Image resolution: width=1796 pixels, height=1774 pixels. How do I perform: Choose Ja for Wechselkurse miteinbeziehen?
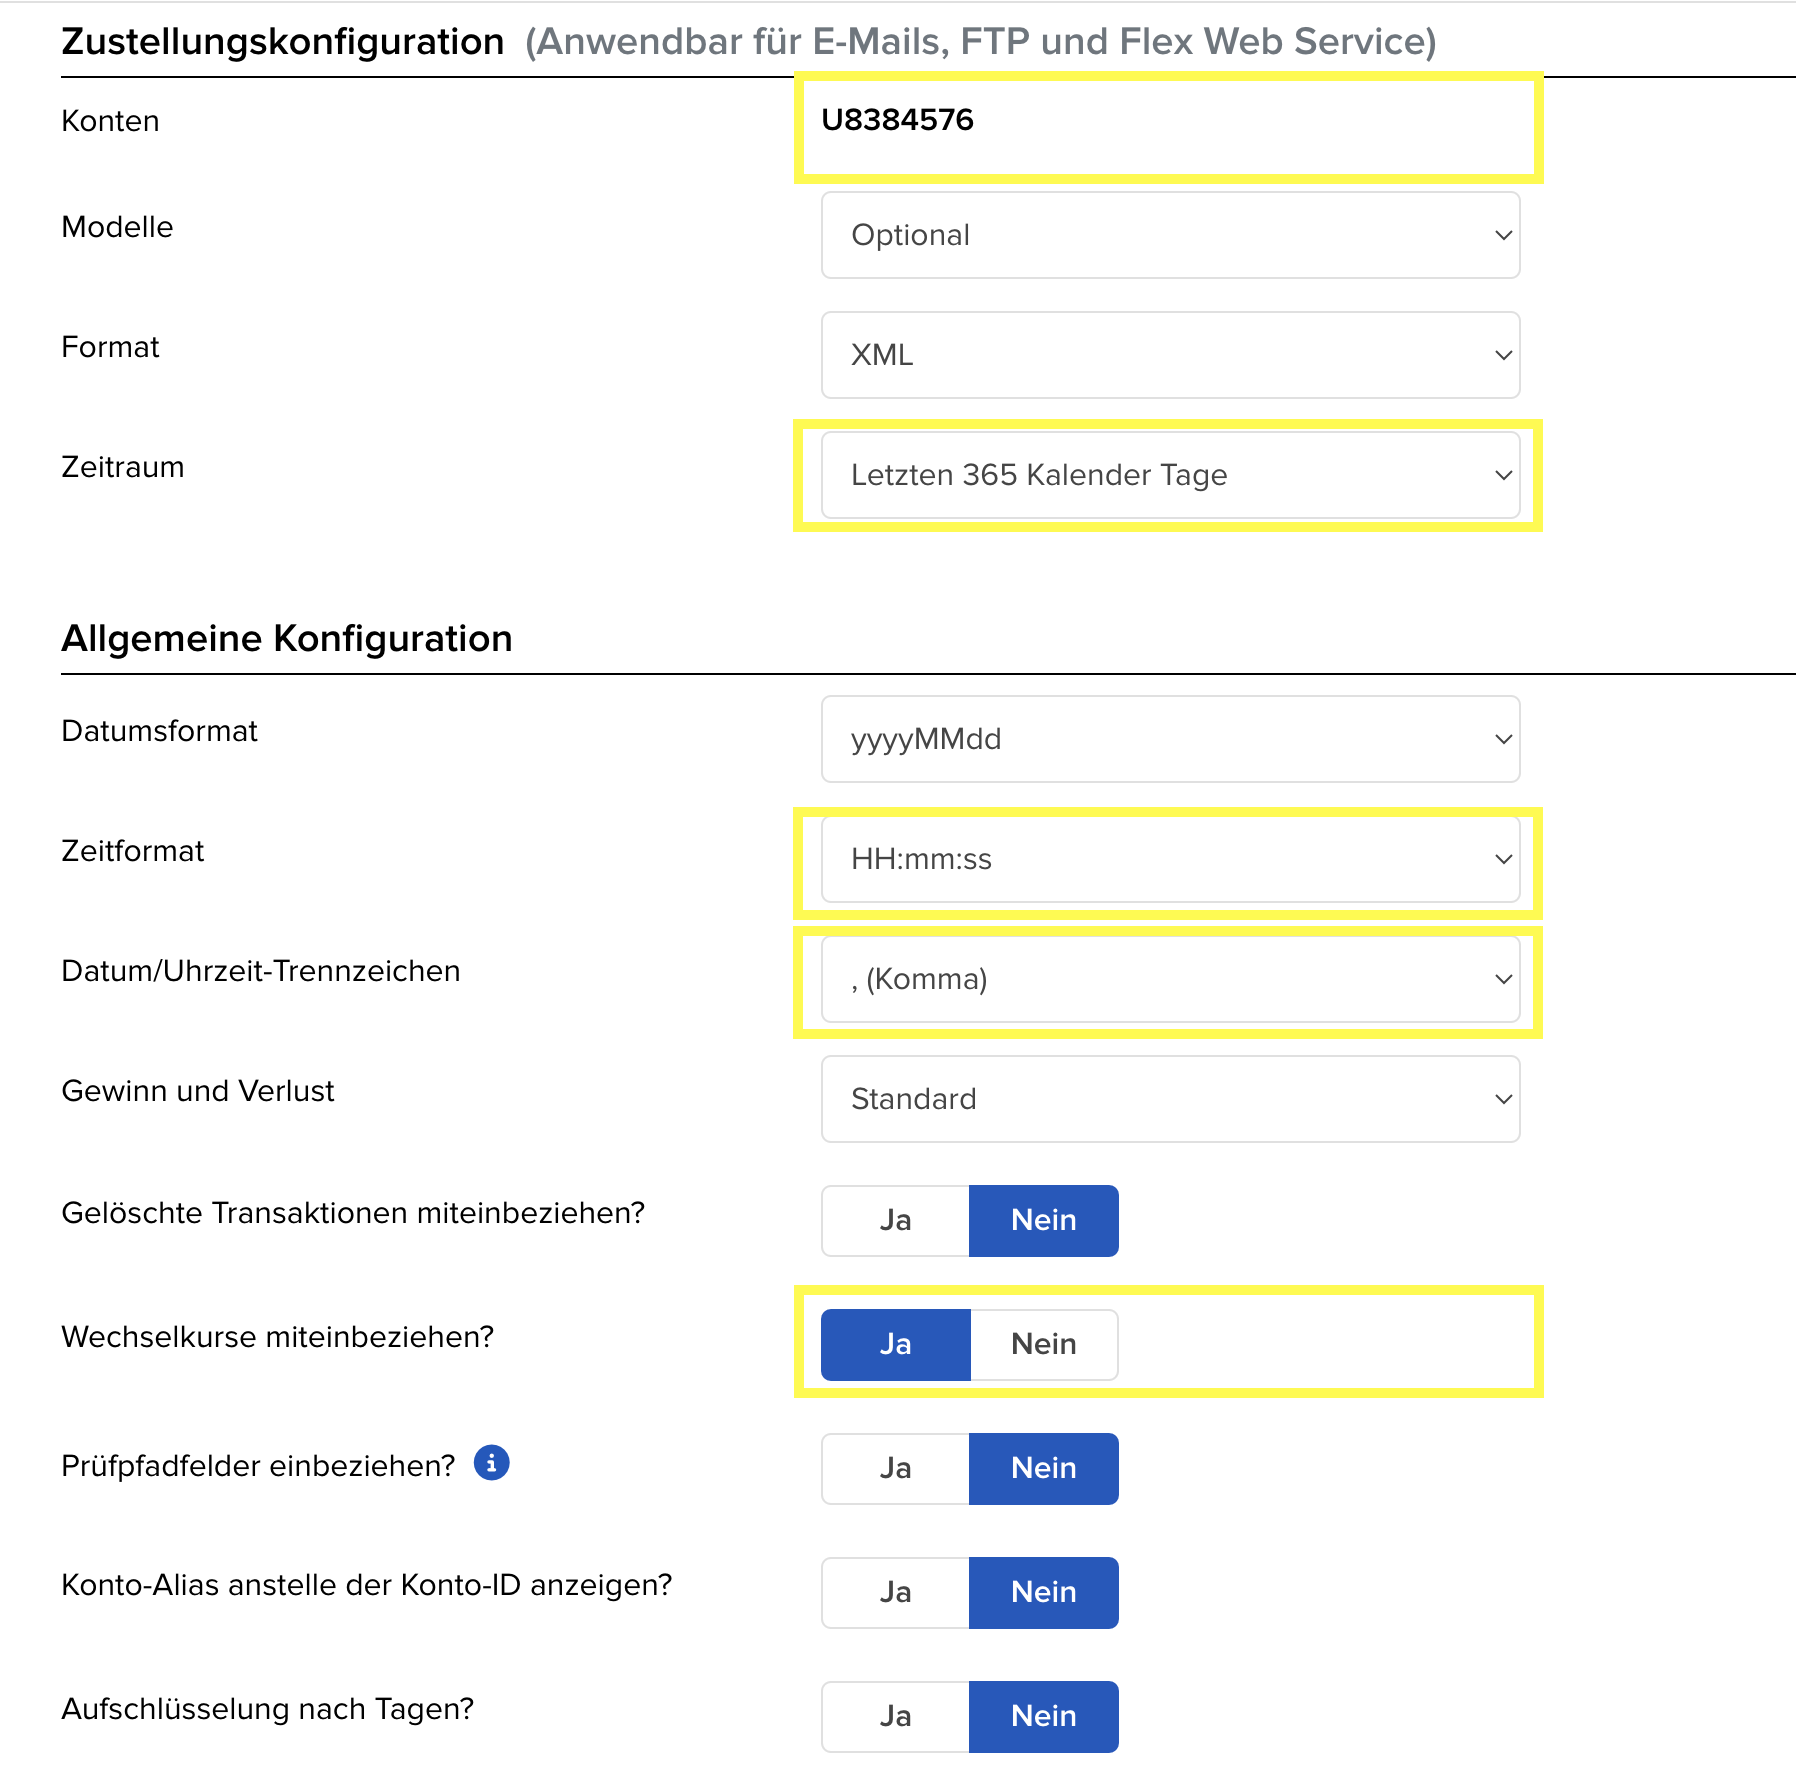click(895, 1344)
